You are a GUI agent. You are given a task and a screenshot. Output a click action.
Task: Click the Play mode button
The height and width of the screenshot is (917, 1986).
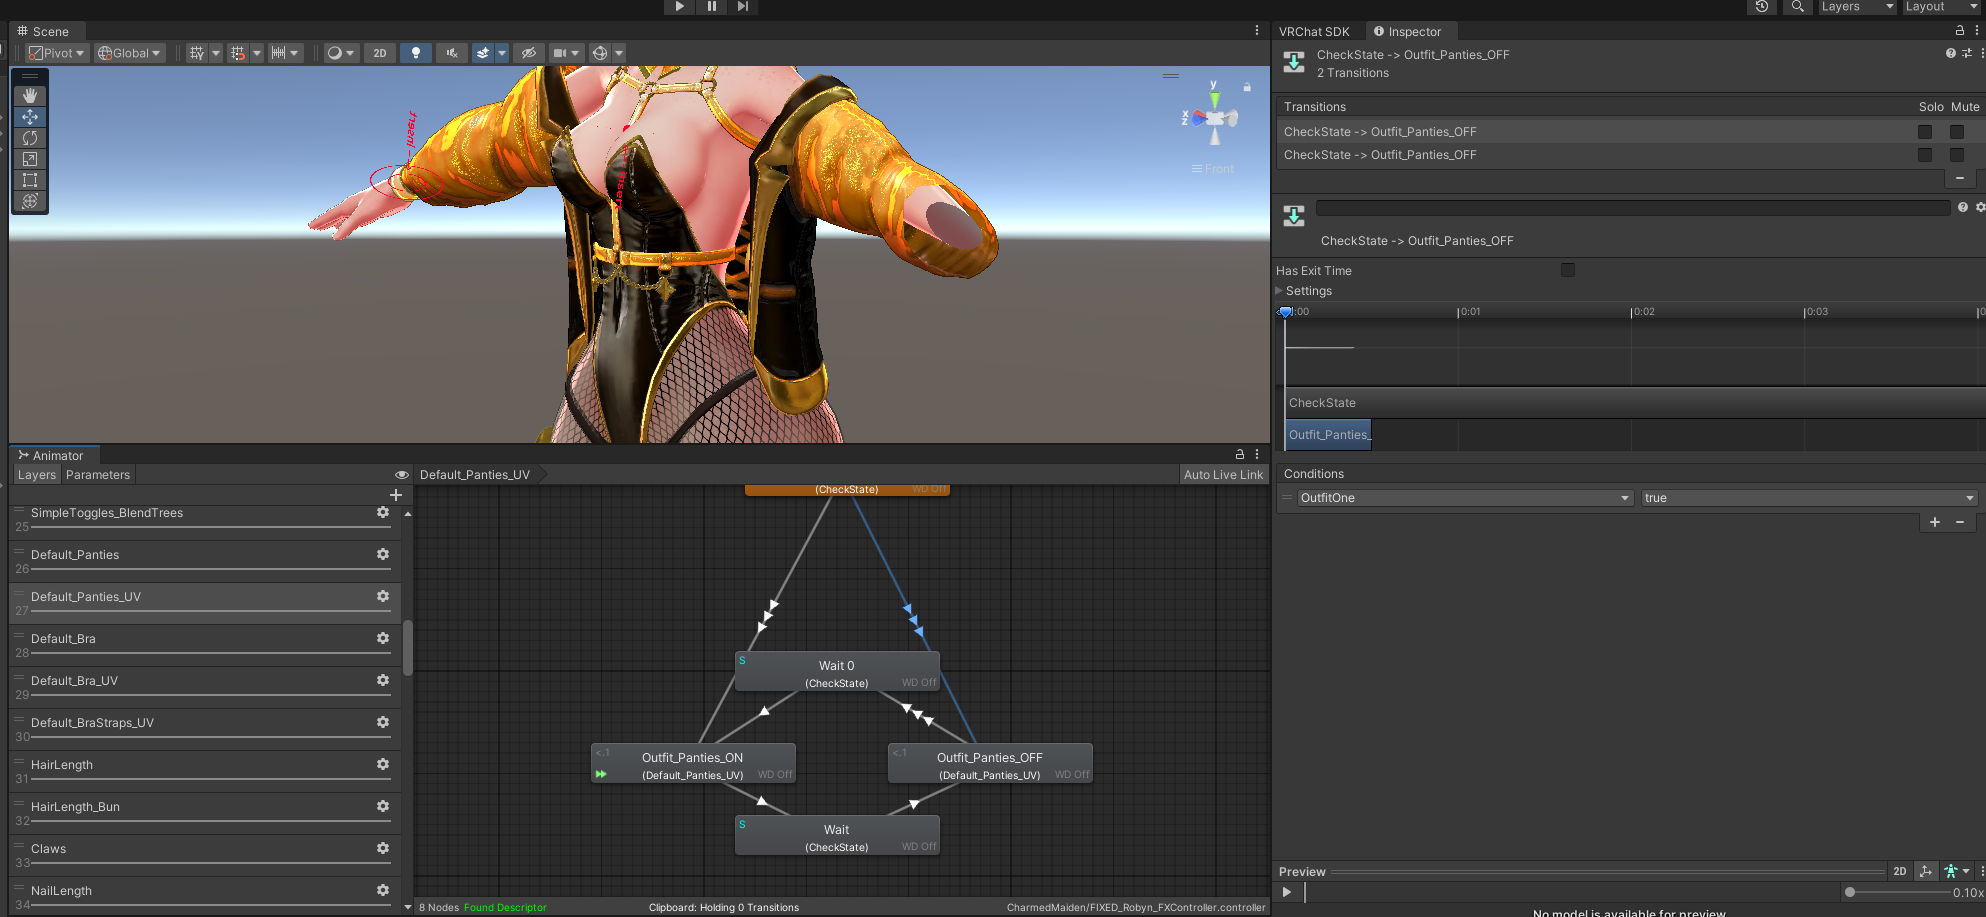pos(679,7)
